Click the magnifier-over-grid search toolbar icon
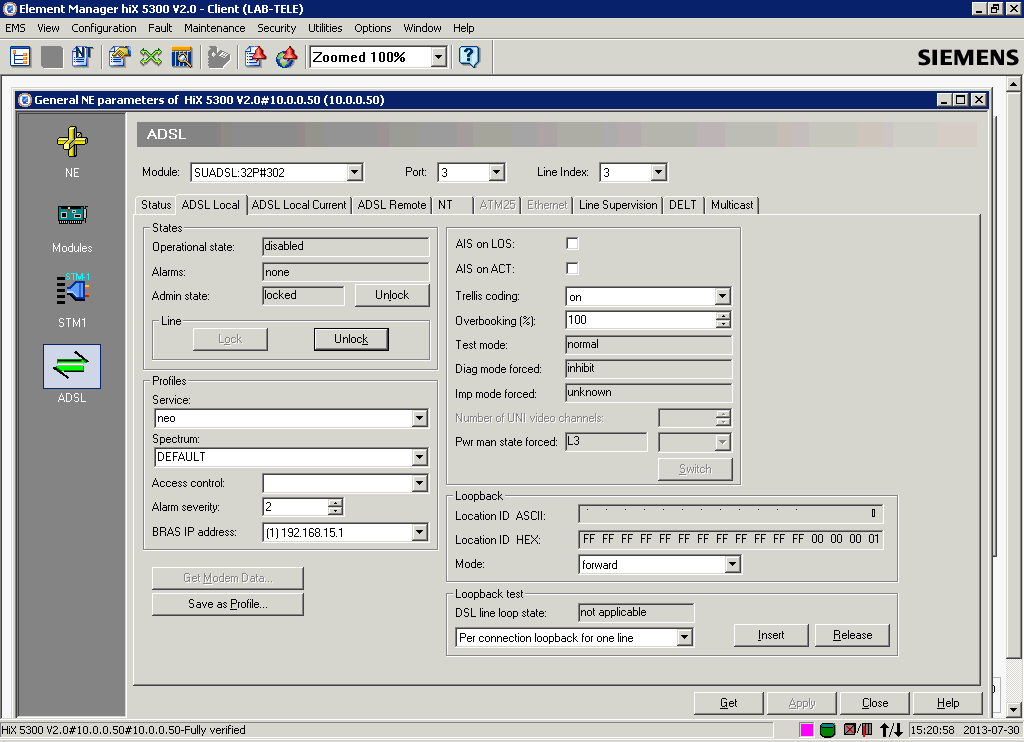Image resolution: width=1024 pixels, height=742 pixels. (182, 57)
